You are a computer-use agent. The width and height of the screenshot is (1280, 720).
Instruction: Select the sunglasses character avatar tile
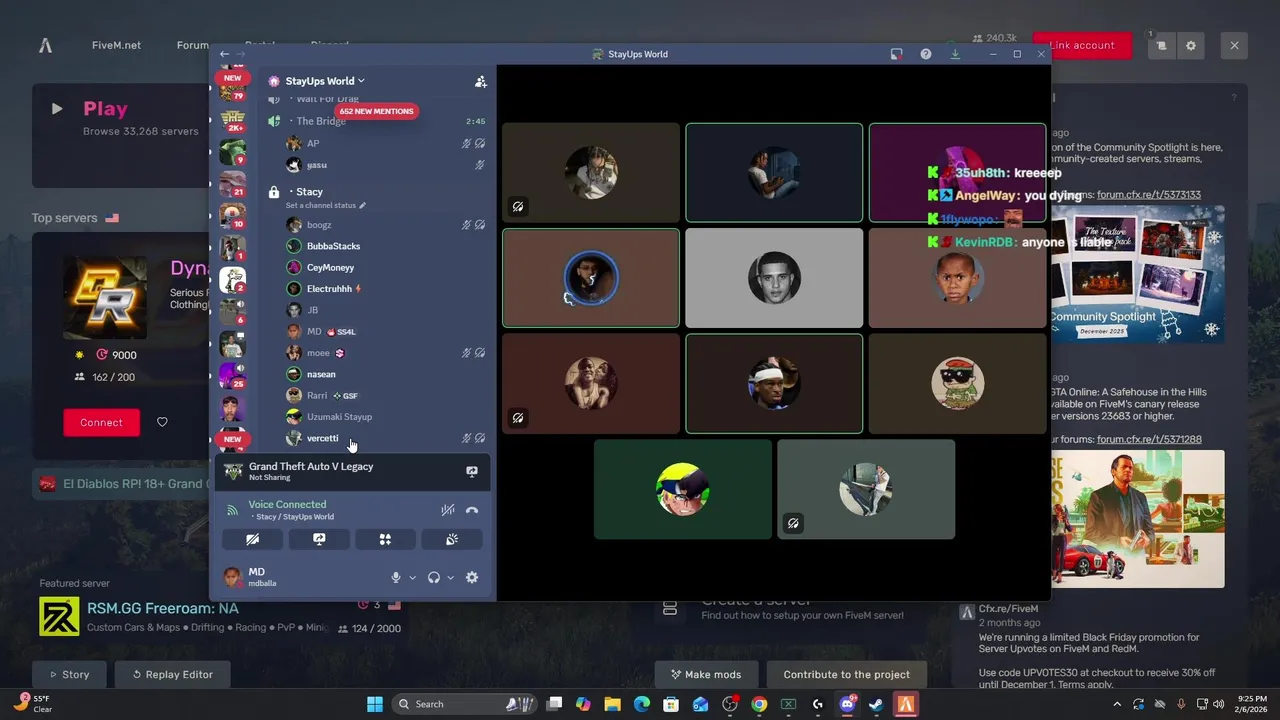click(957, 384)
